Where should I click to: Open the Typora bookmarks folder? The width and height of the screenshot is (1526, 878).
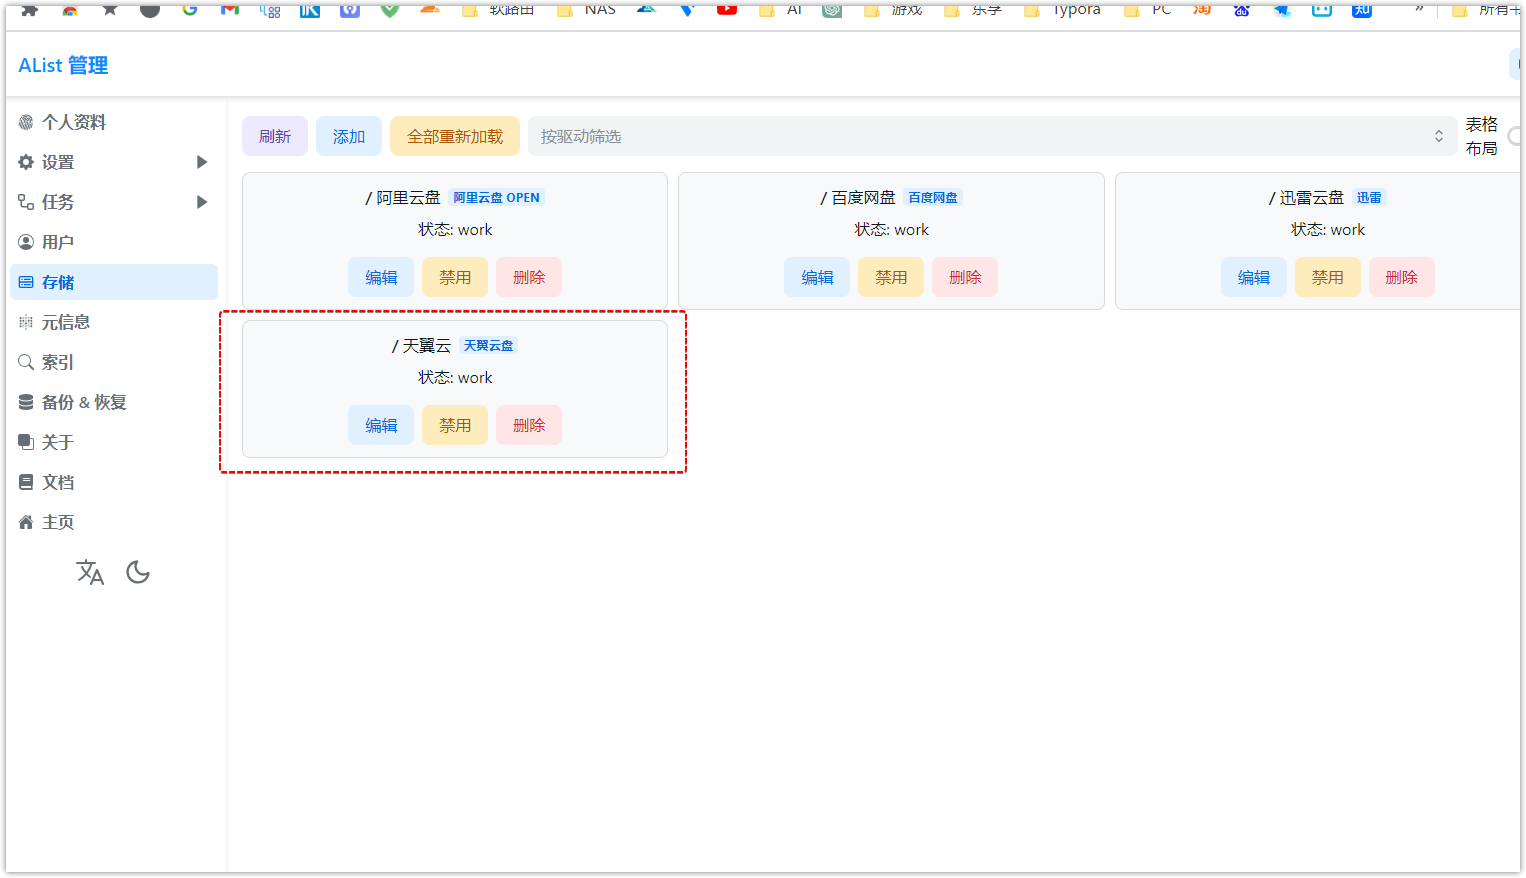click(x=1062, y=9)
